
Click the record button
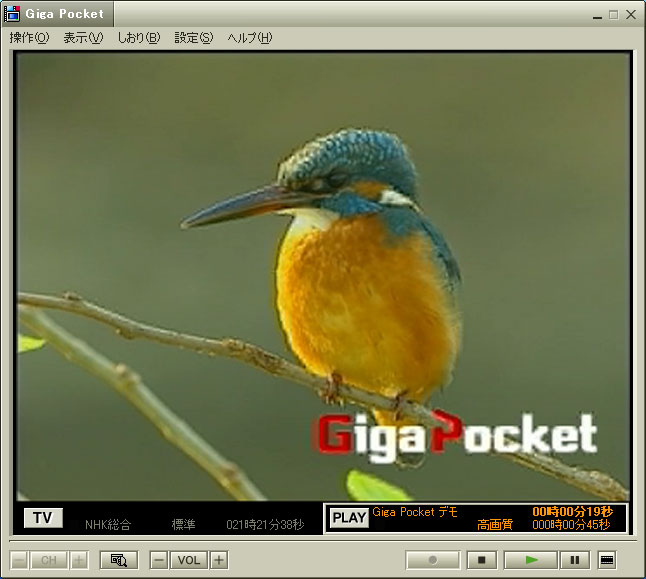pos(432,560)
